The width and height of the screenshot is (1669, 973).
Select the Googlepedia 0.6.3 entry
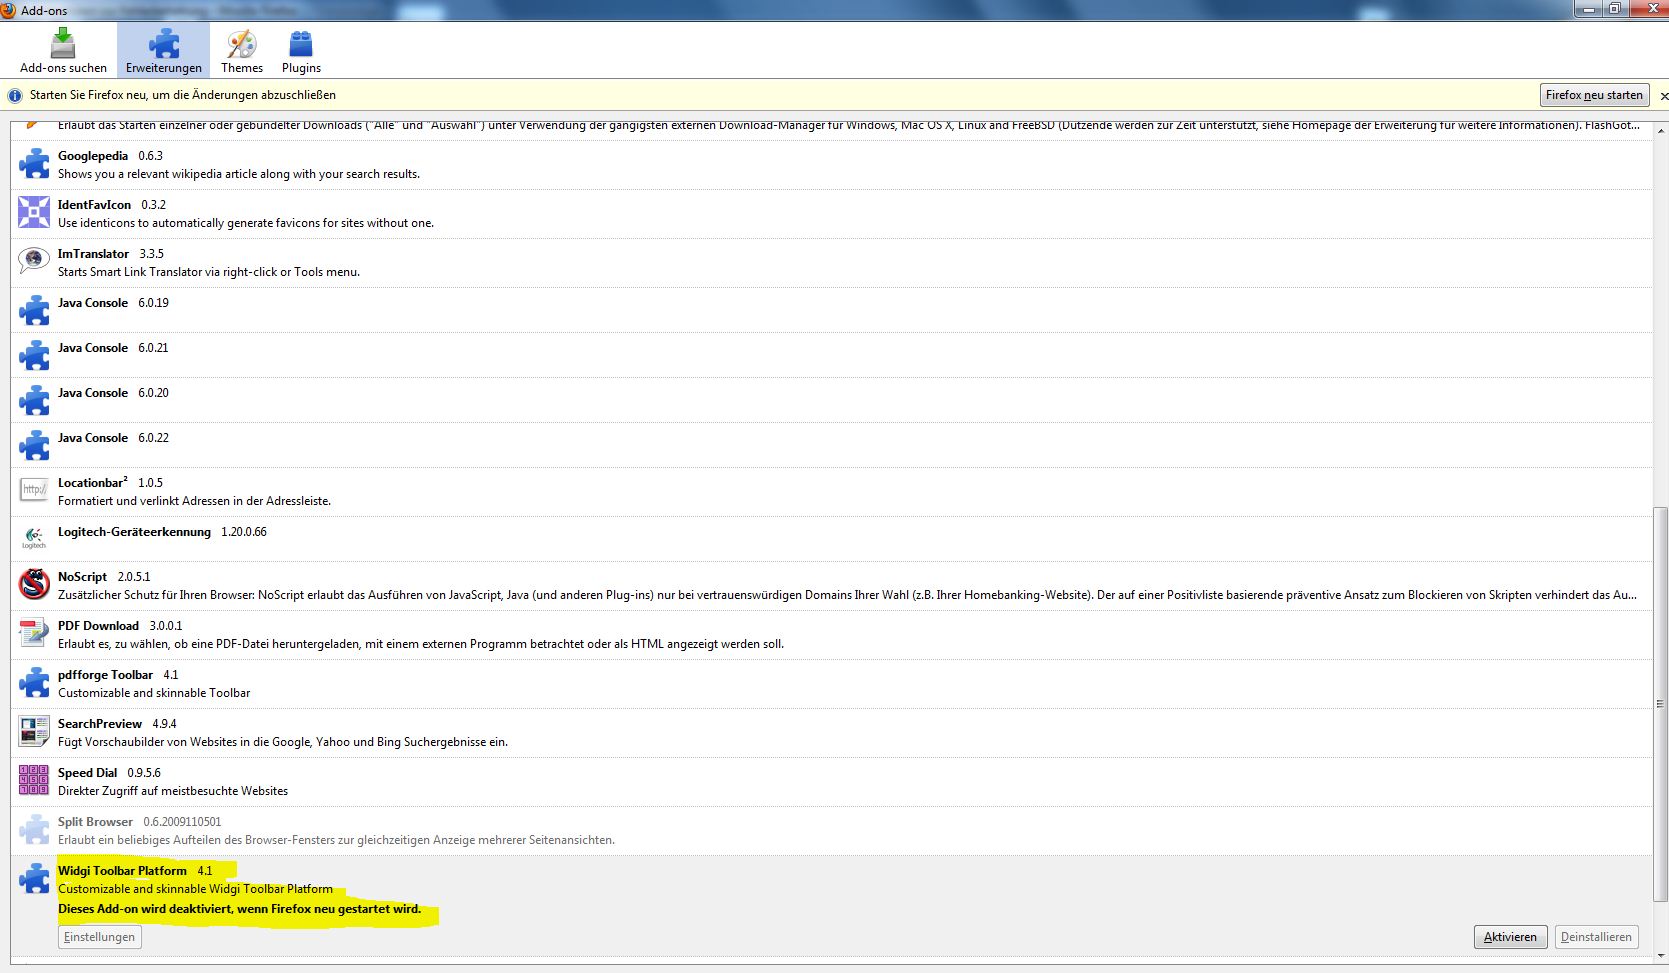pyautogui.click(x=831, y=165)
